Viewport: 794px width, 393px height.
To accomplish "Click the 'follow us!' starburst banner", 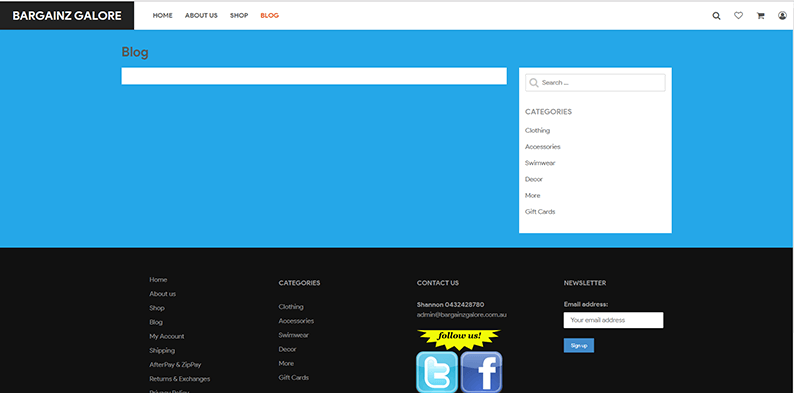I will coord(459,339).
